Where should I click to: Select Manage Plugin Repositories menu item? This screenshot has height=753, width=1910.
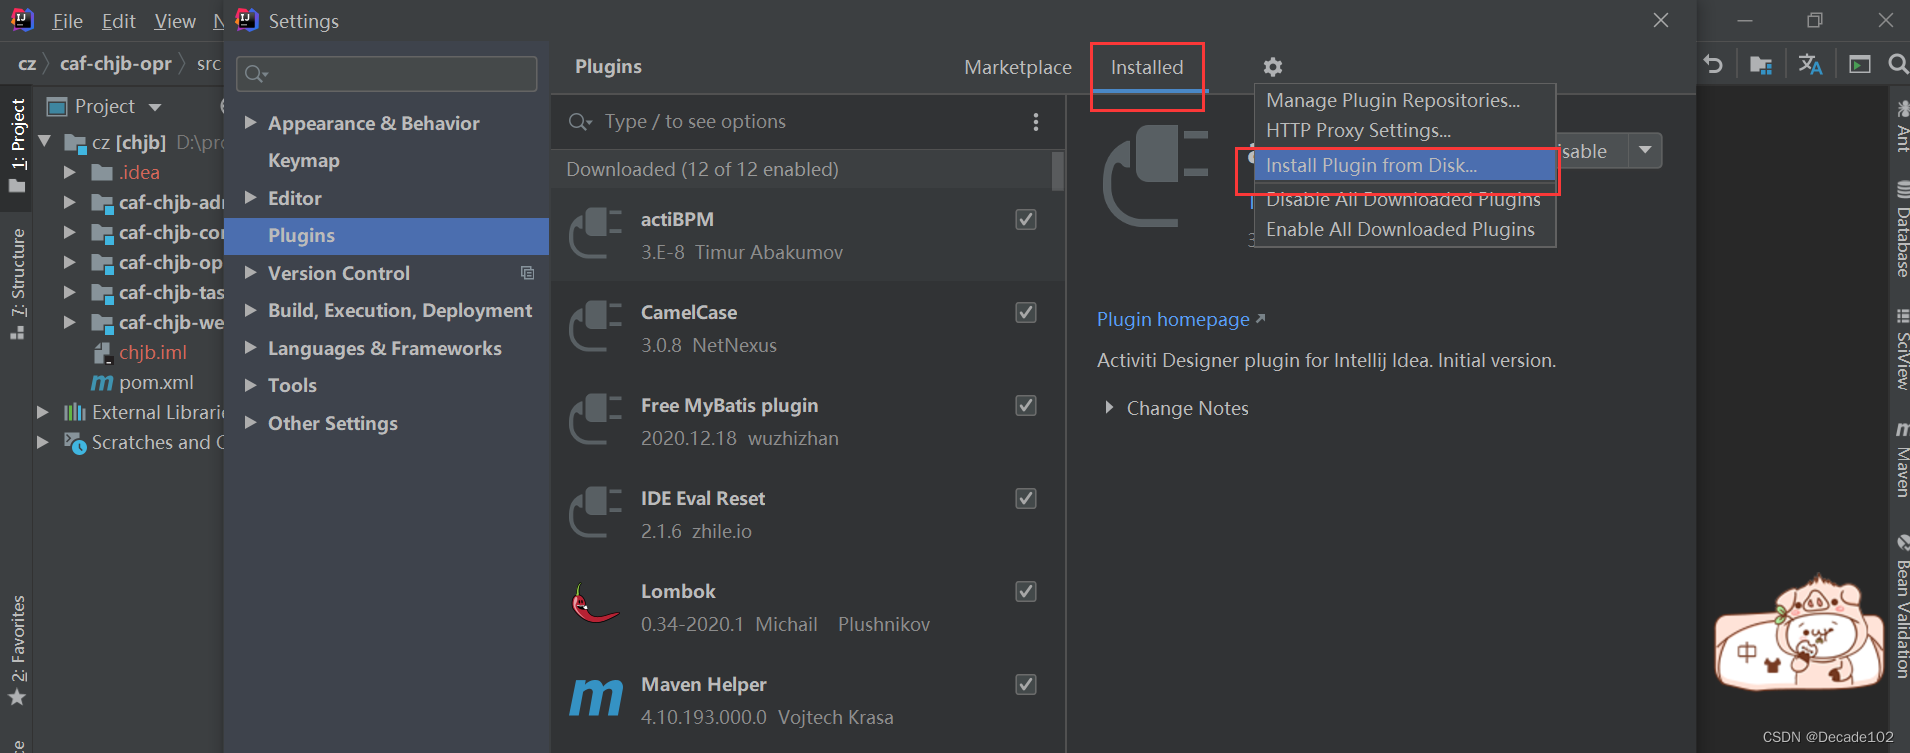tap(1405, 101)
